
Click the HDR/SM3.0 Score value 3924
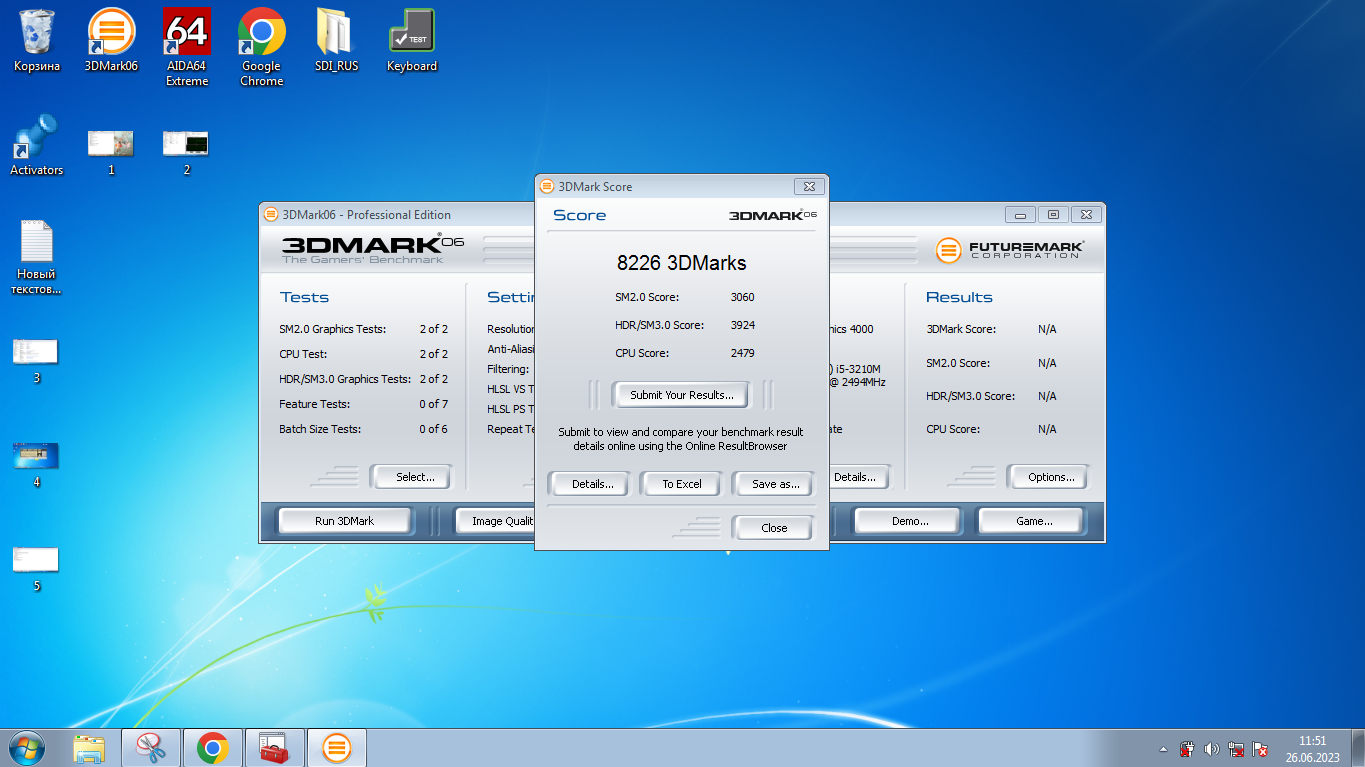coord(743,325)
